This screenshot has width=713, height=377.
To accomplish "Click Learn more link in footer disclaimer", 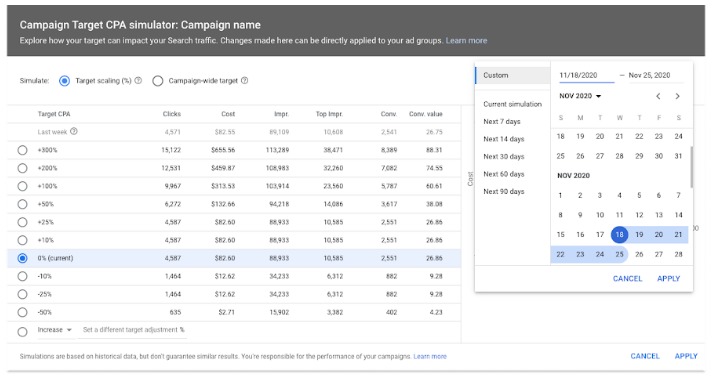I will 430,357.
